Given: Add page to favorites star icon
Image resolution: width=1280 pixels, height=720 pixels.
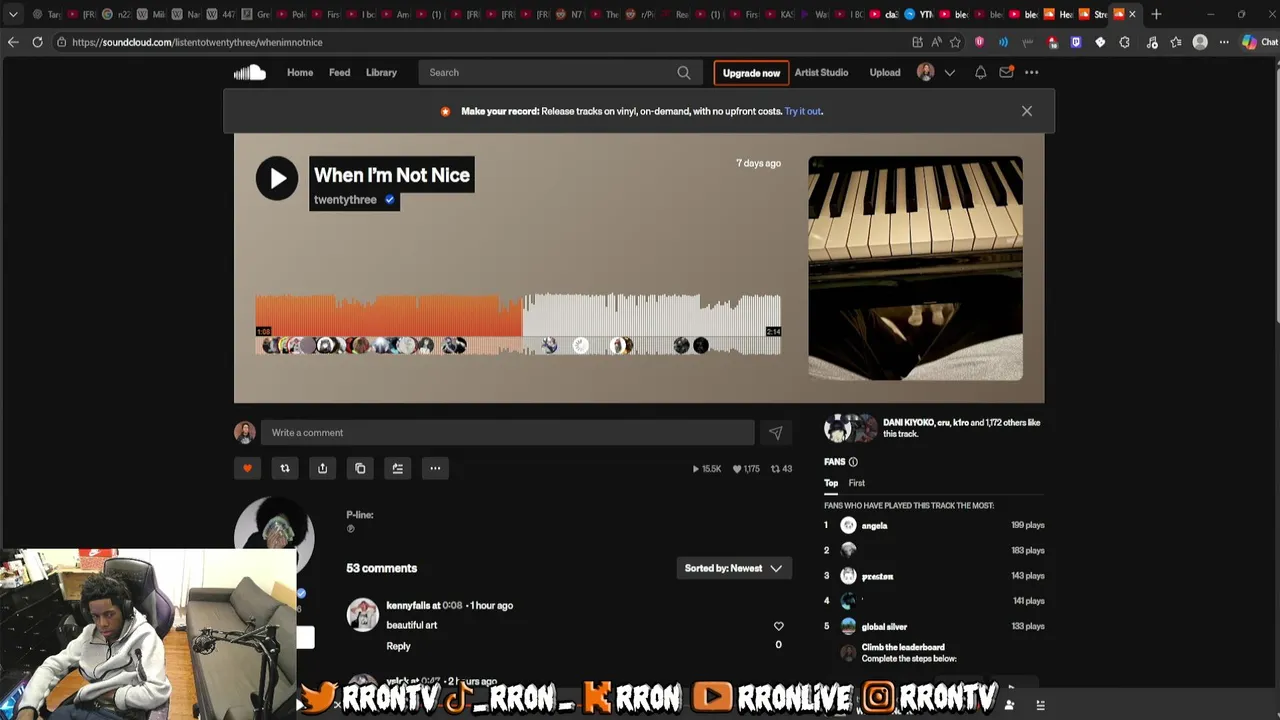Looking at the screenshot, I should (955, 42).
